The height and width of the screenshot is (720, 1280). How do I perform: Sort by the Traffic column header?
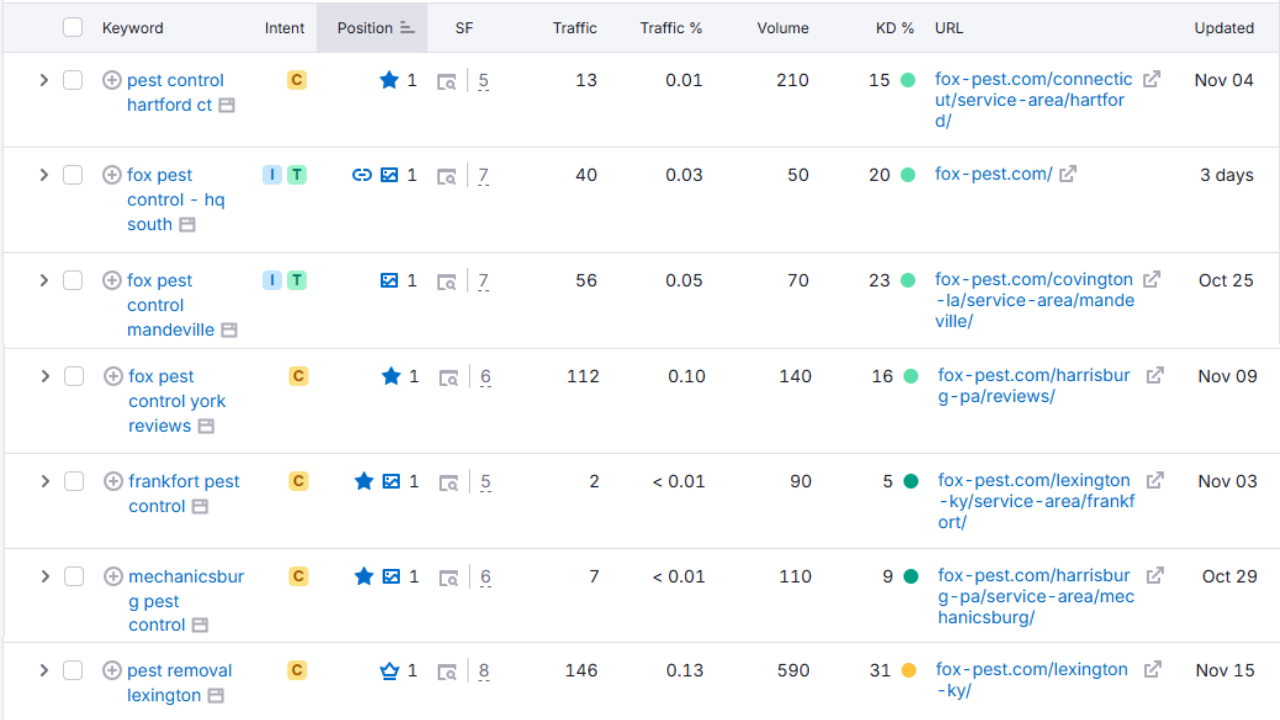point(575,28)
